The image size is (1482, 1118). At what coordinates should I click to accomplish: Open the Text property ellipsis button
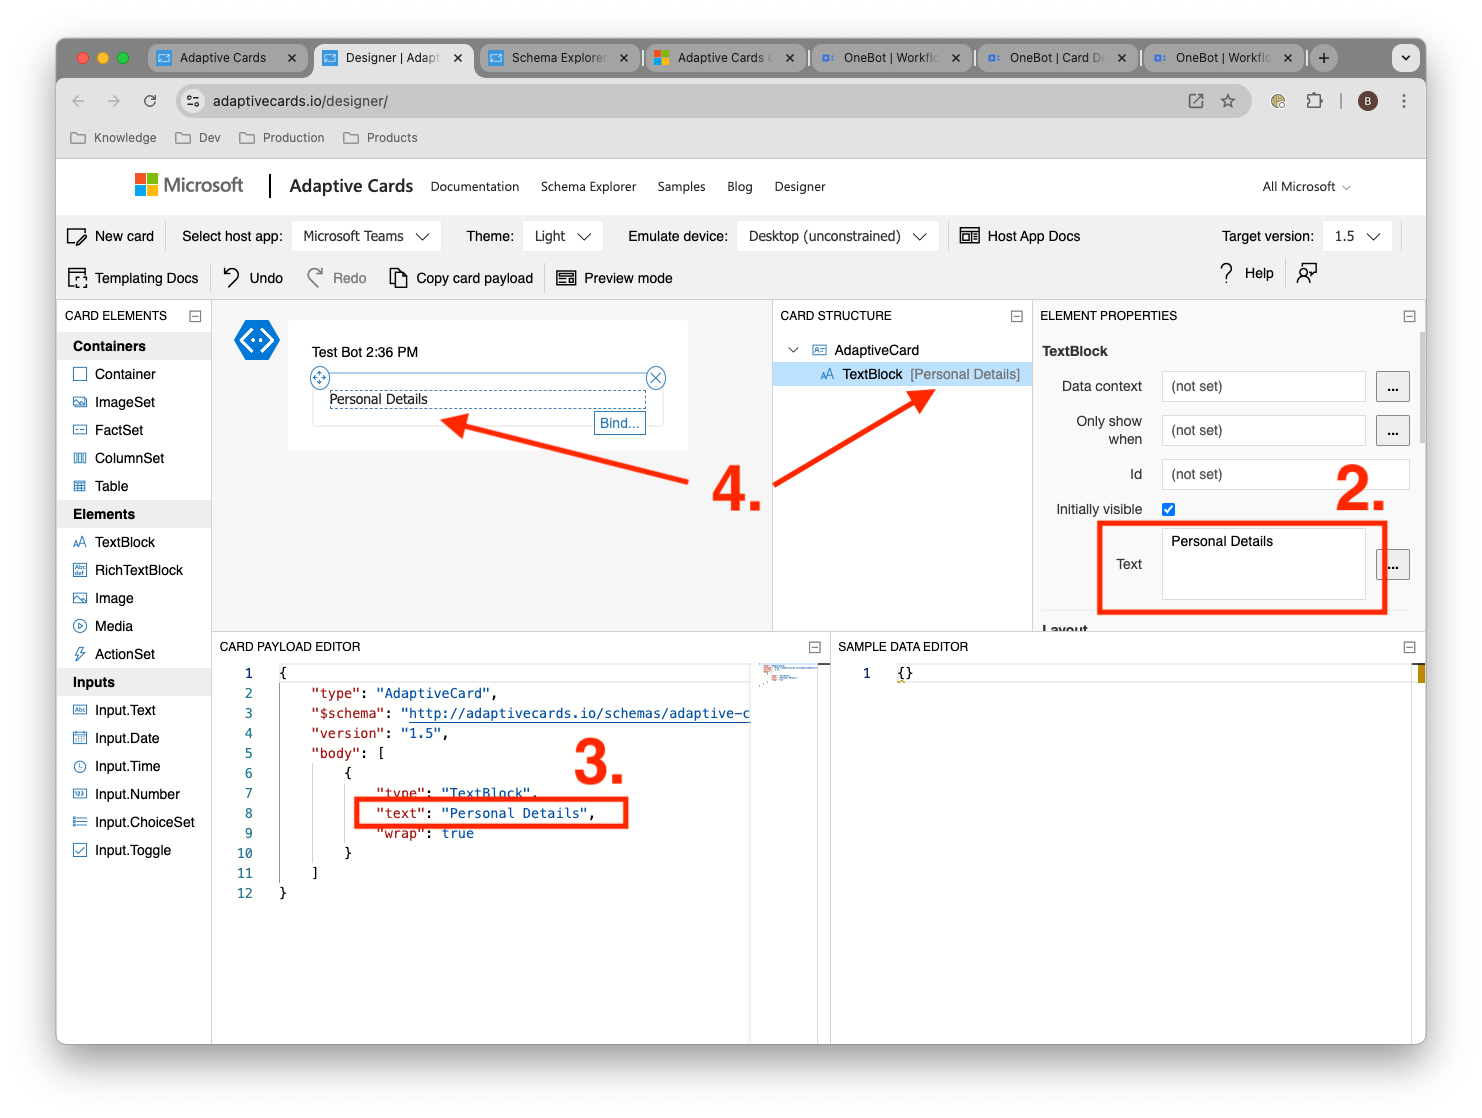pos(1393,565)
